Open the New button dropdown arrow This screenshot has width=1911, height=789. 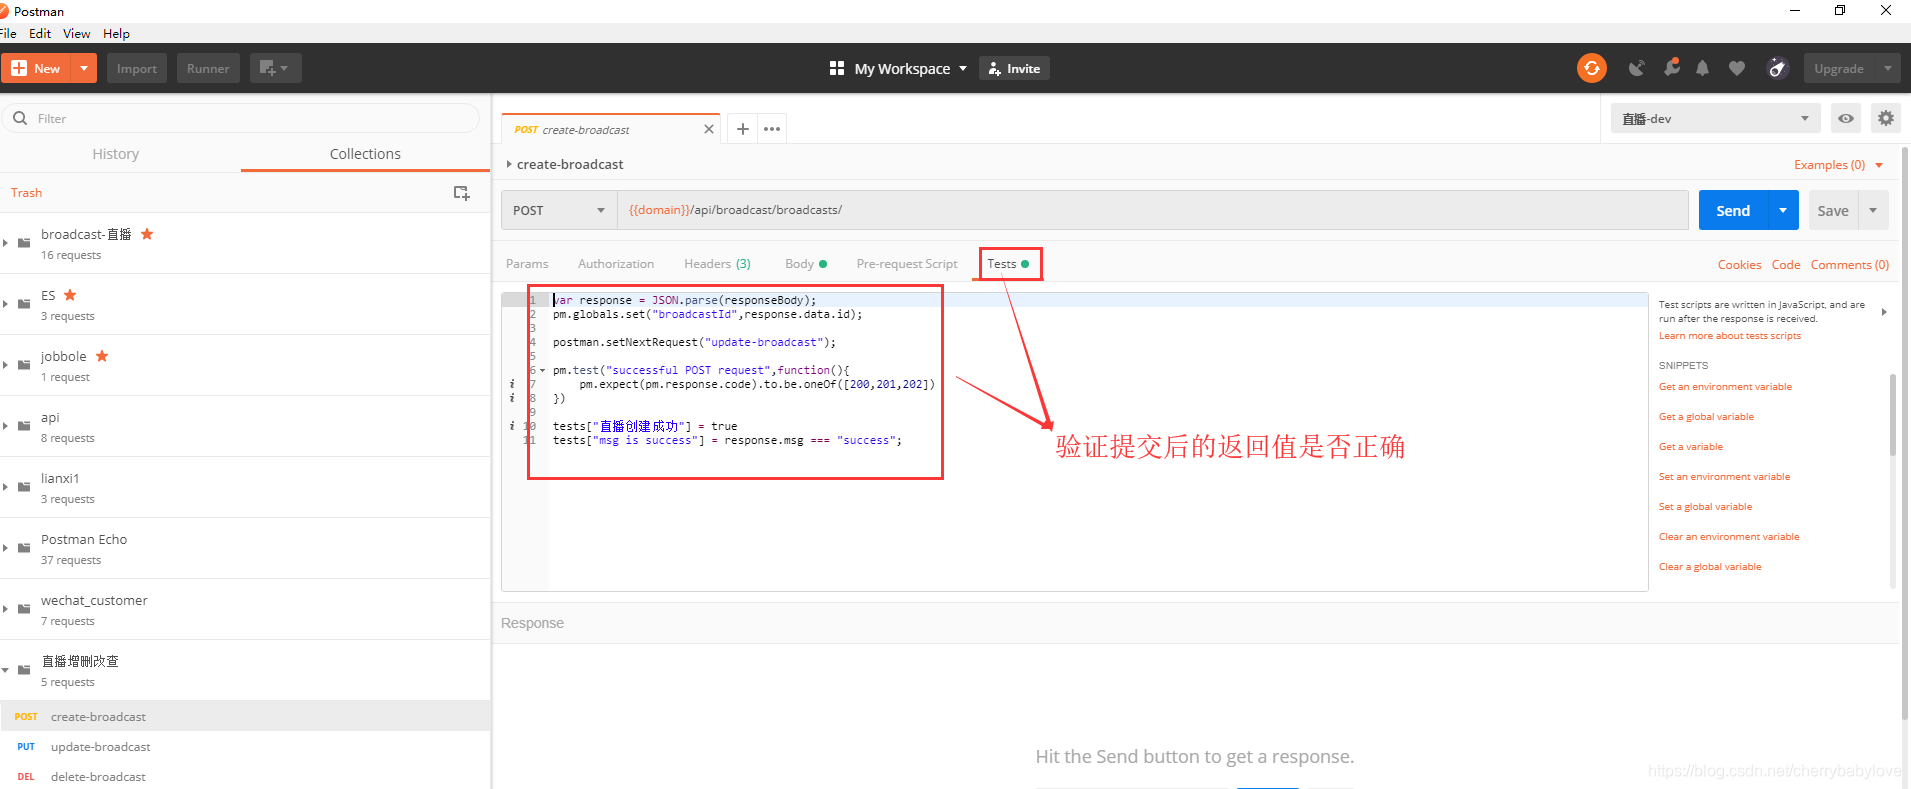84,68
